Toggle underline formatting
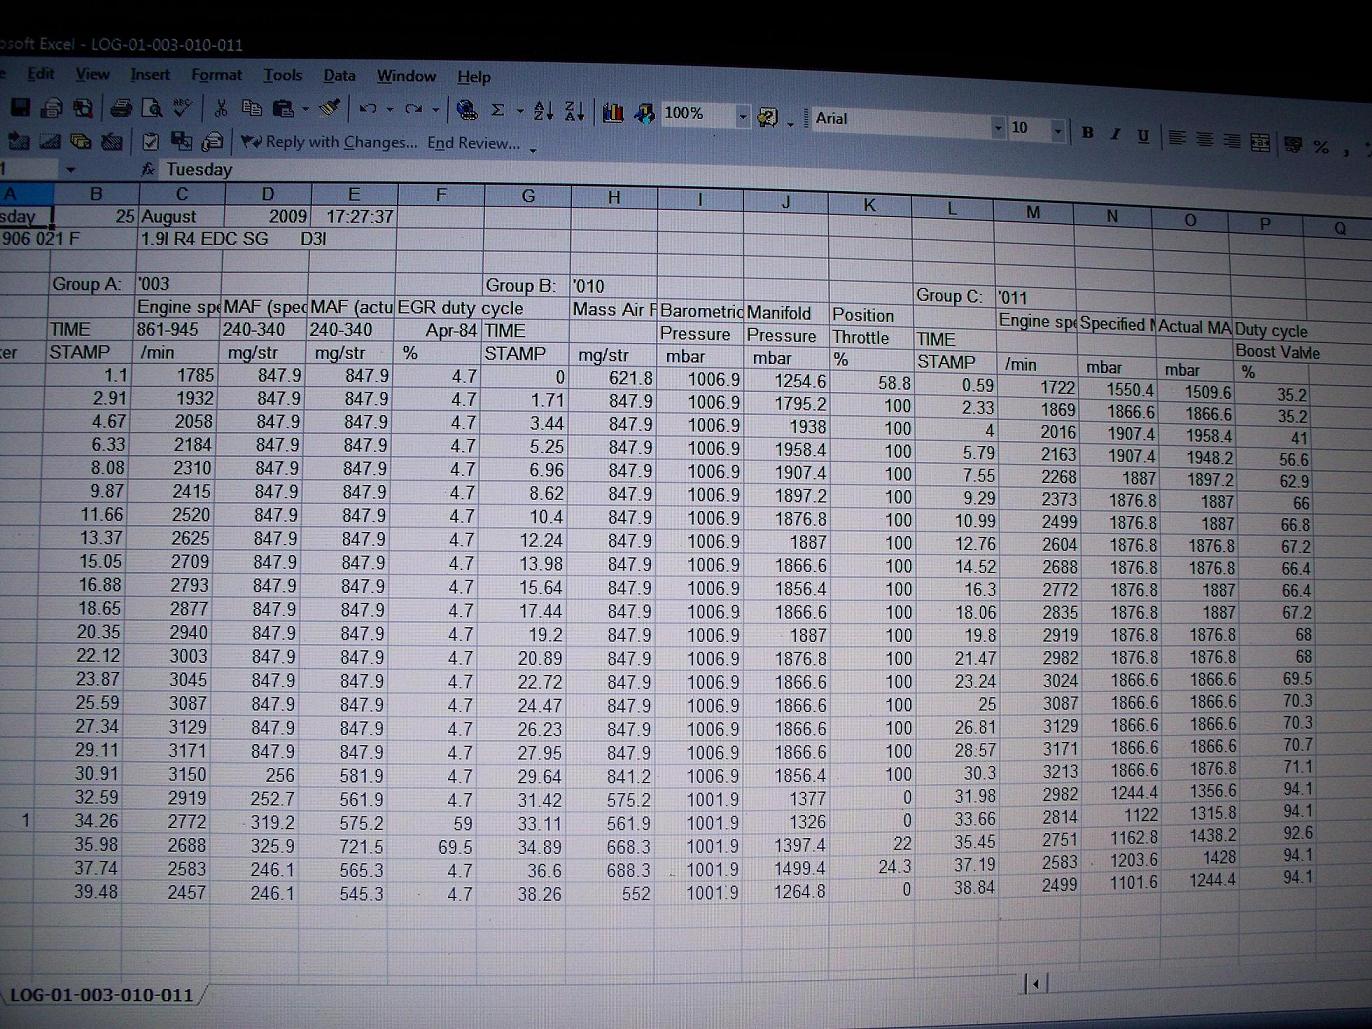The width and height of the screenshot is (1372, 1029). click(1142, 135)
